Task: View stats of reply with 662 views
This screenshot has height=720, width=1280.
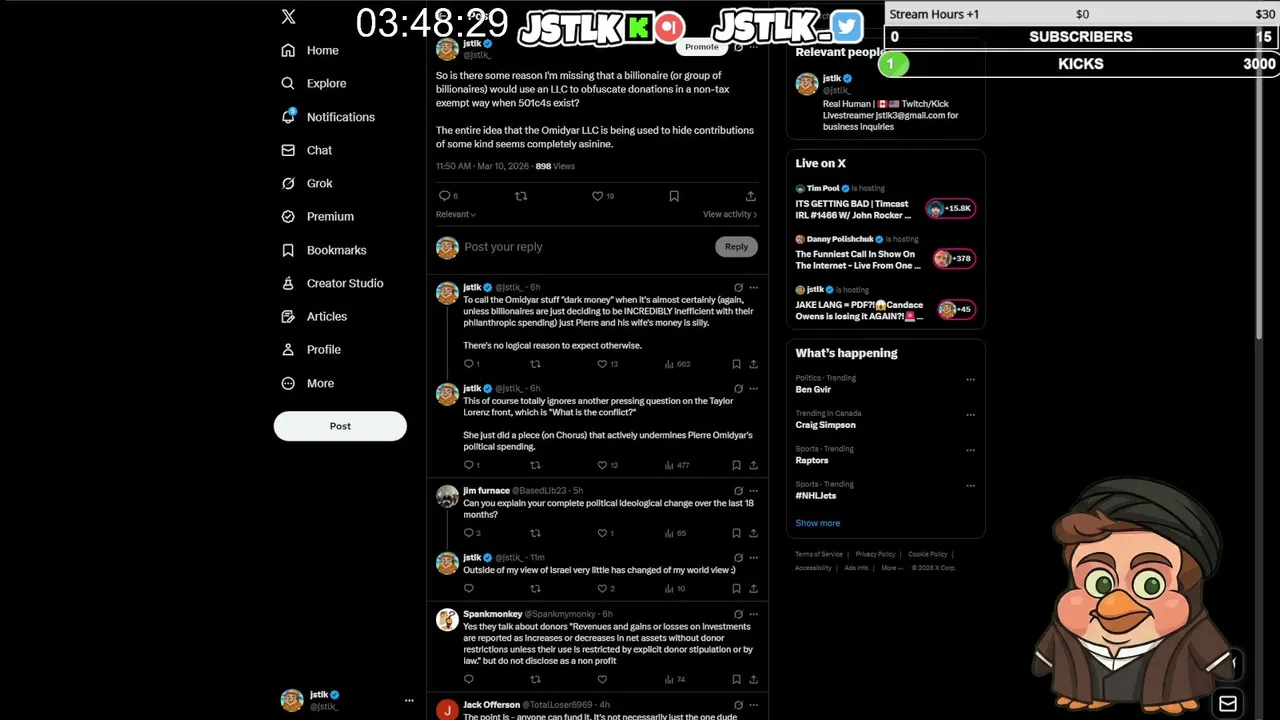Action: [677, 364]
